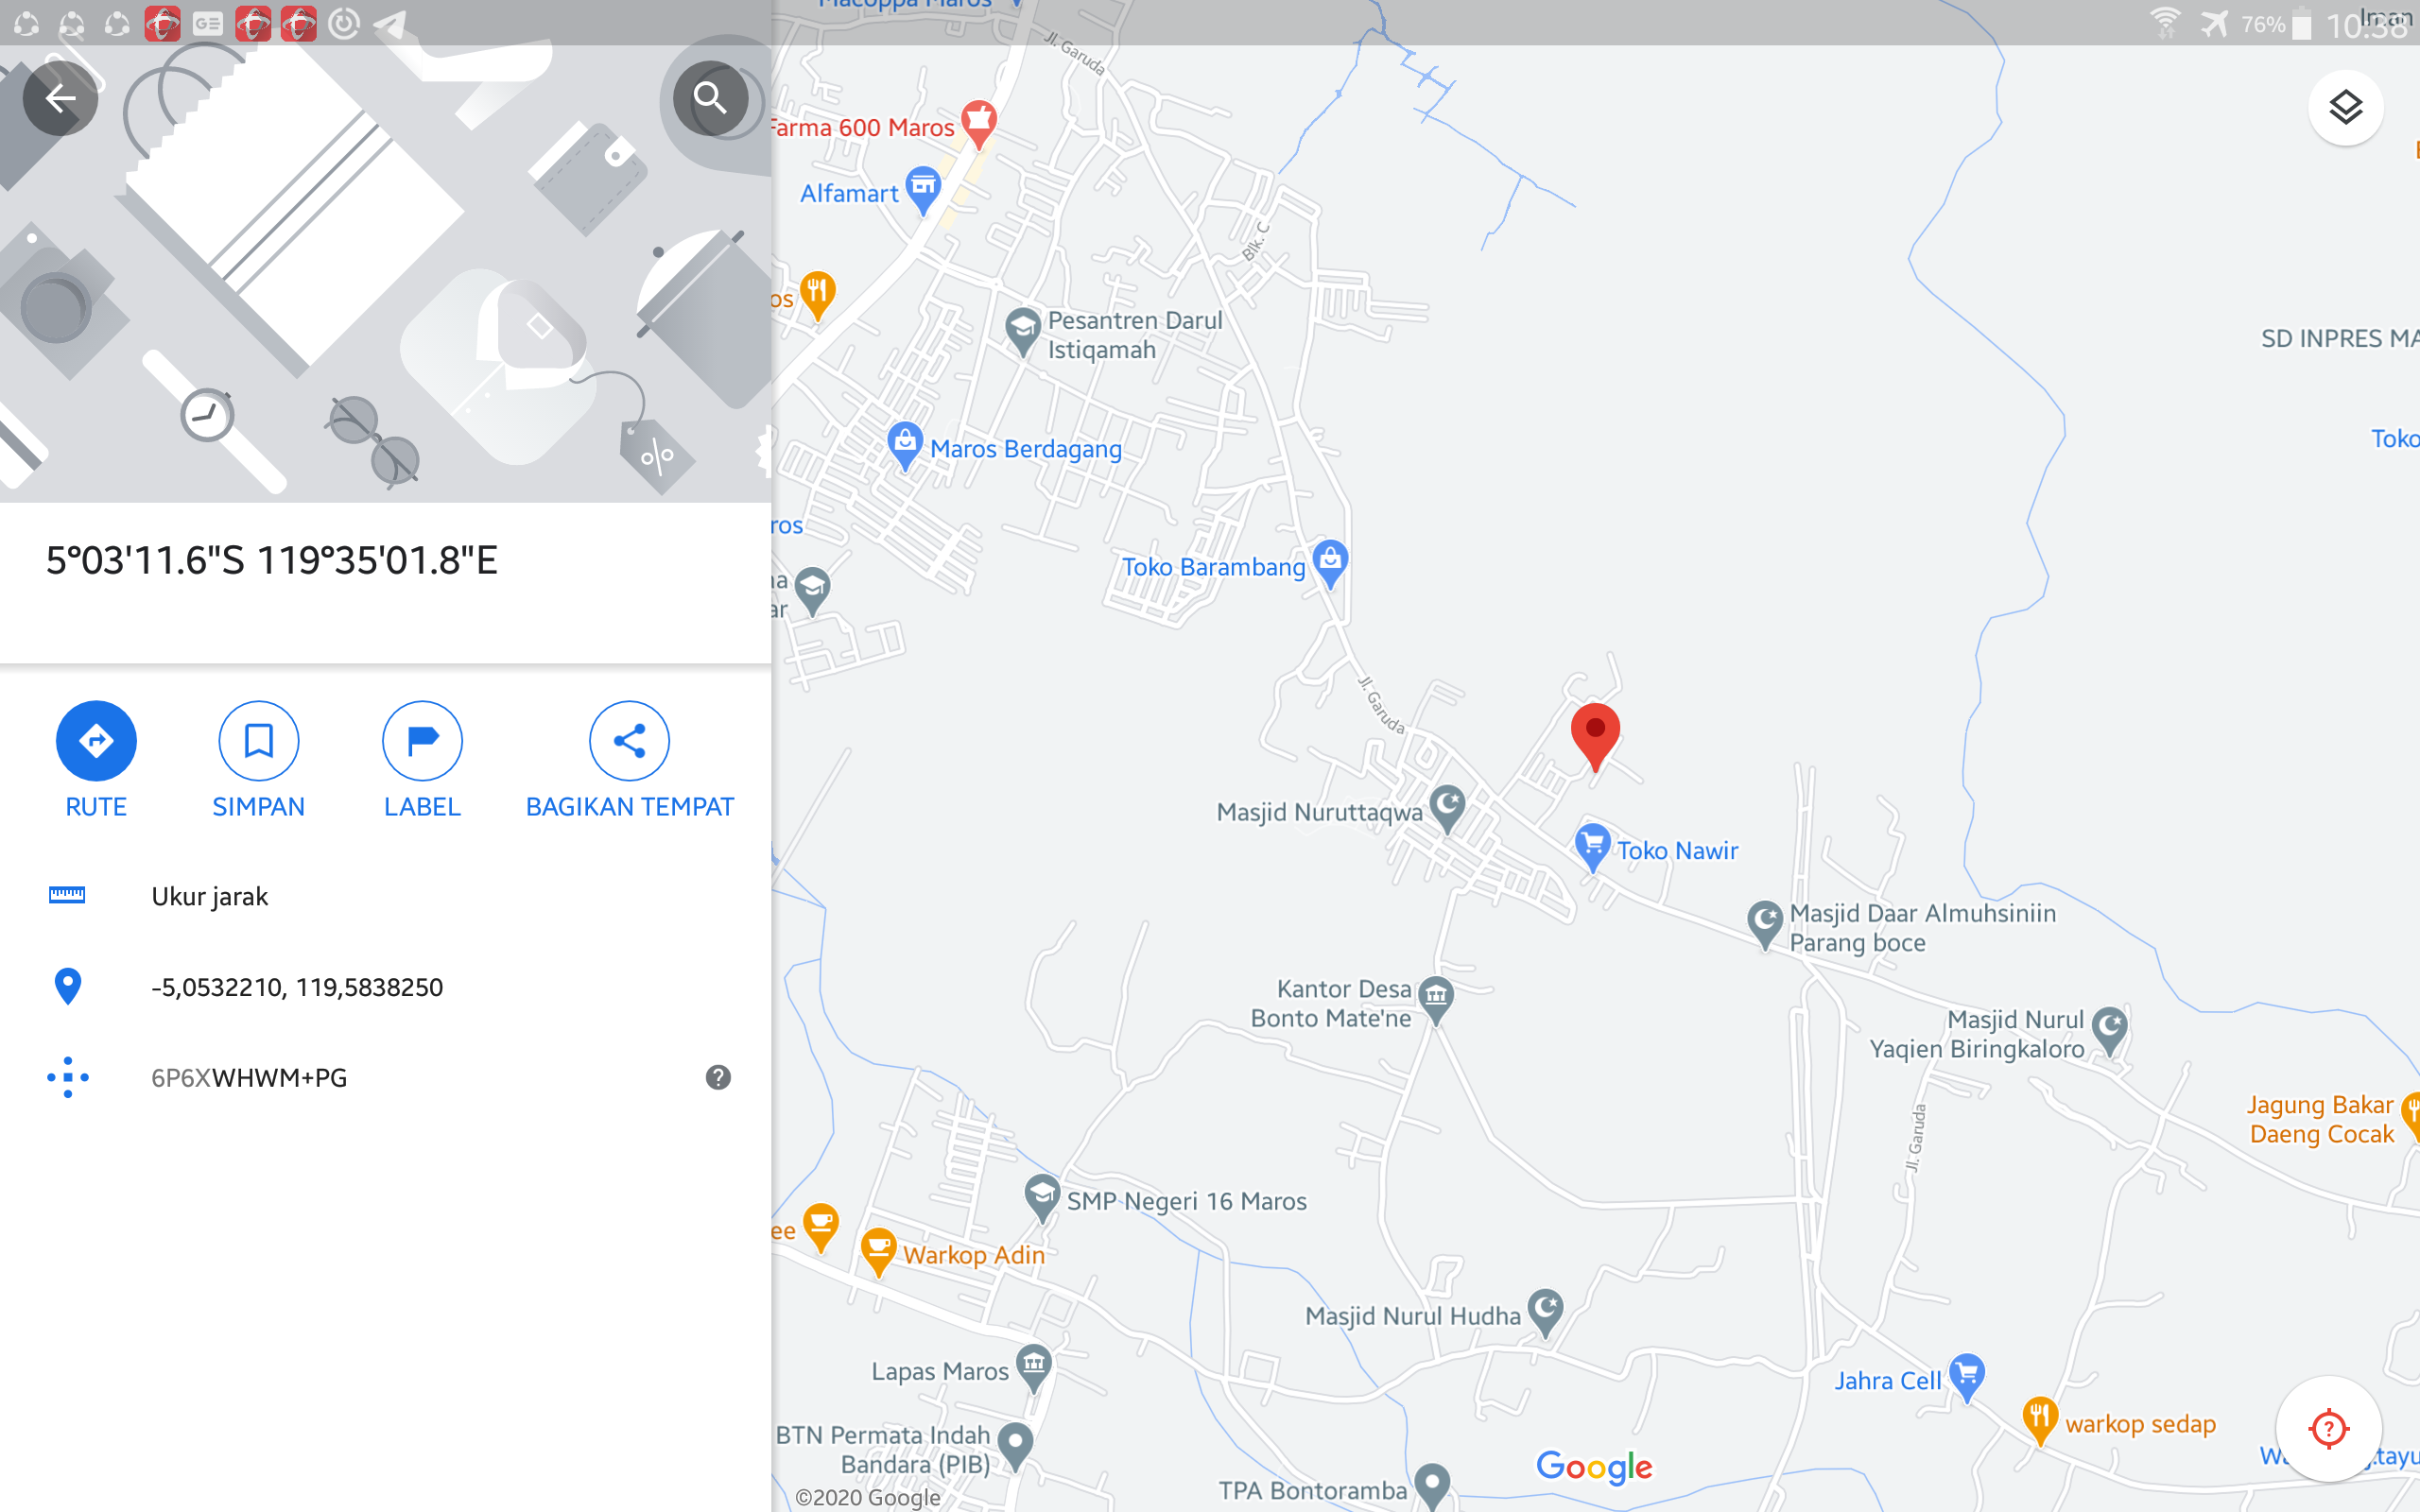Tap the 5°03'11.6"S 119°35'01.8"E title
Screen dimensions: 2420x1512
(x=272, y=560)
